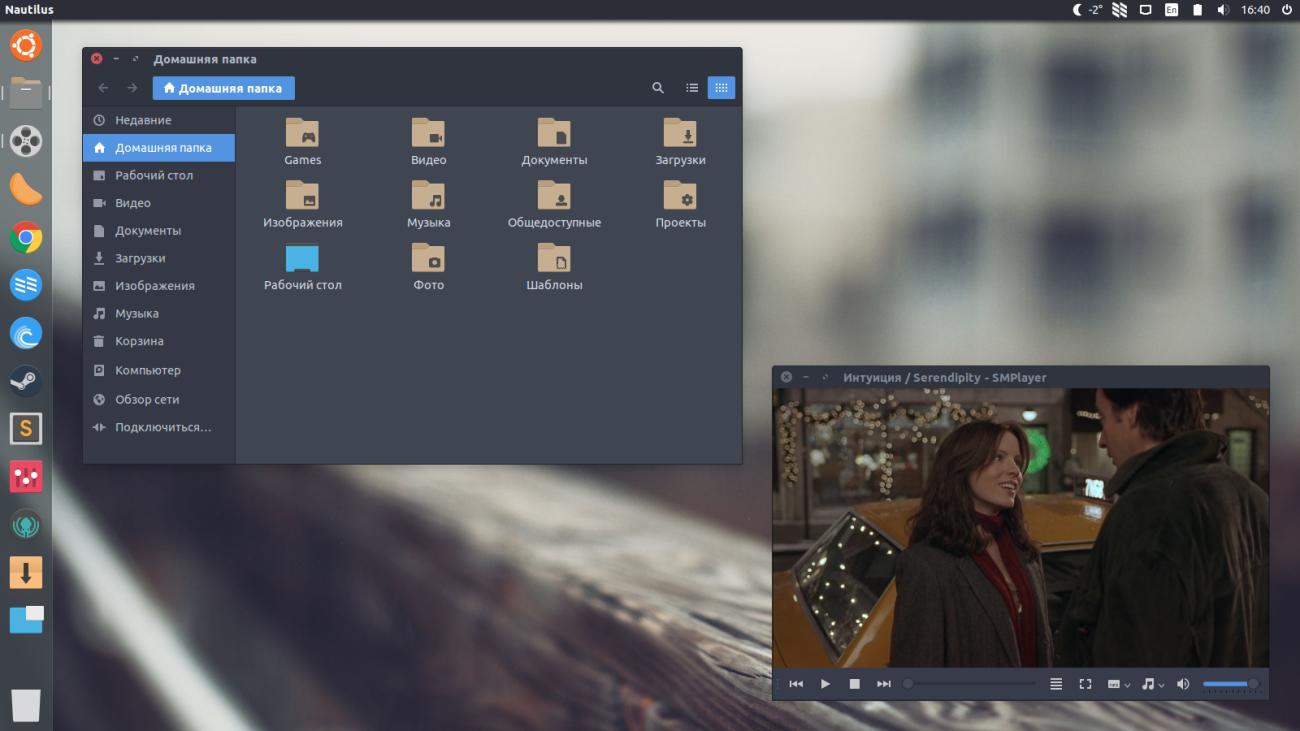This screenshot has height=731, width=1300.
Task: Open the system volume indicator
Action: pos(1223,10)
